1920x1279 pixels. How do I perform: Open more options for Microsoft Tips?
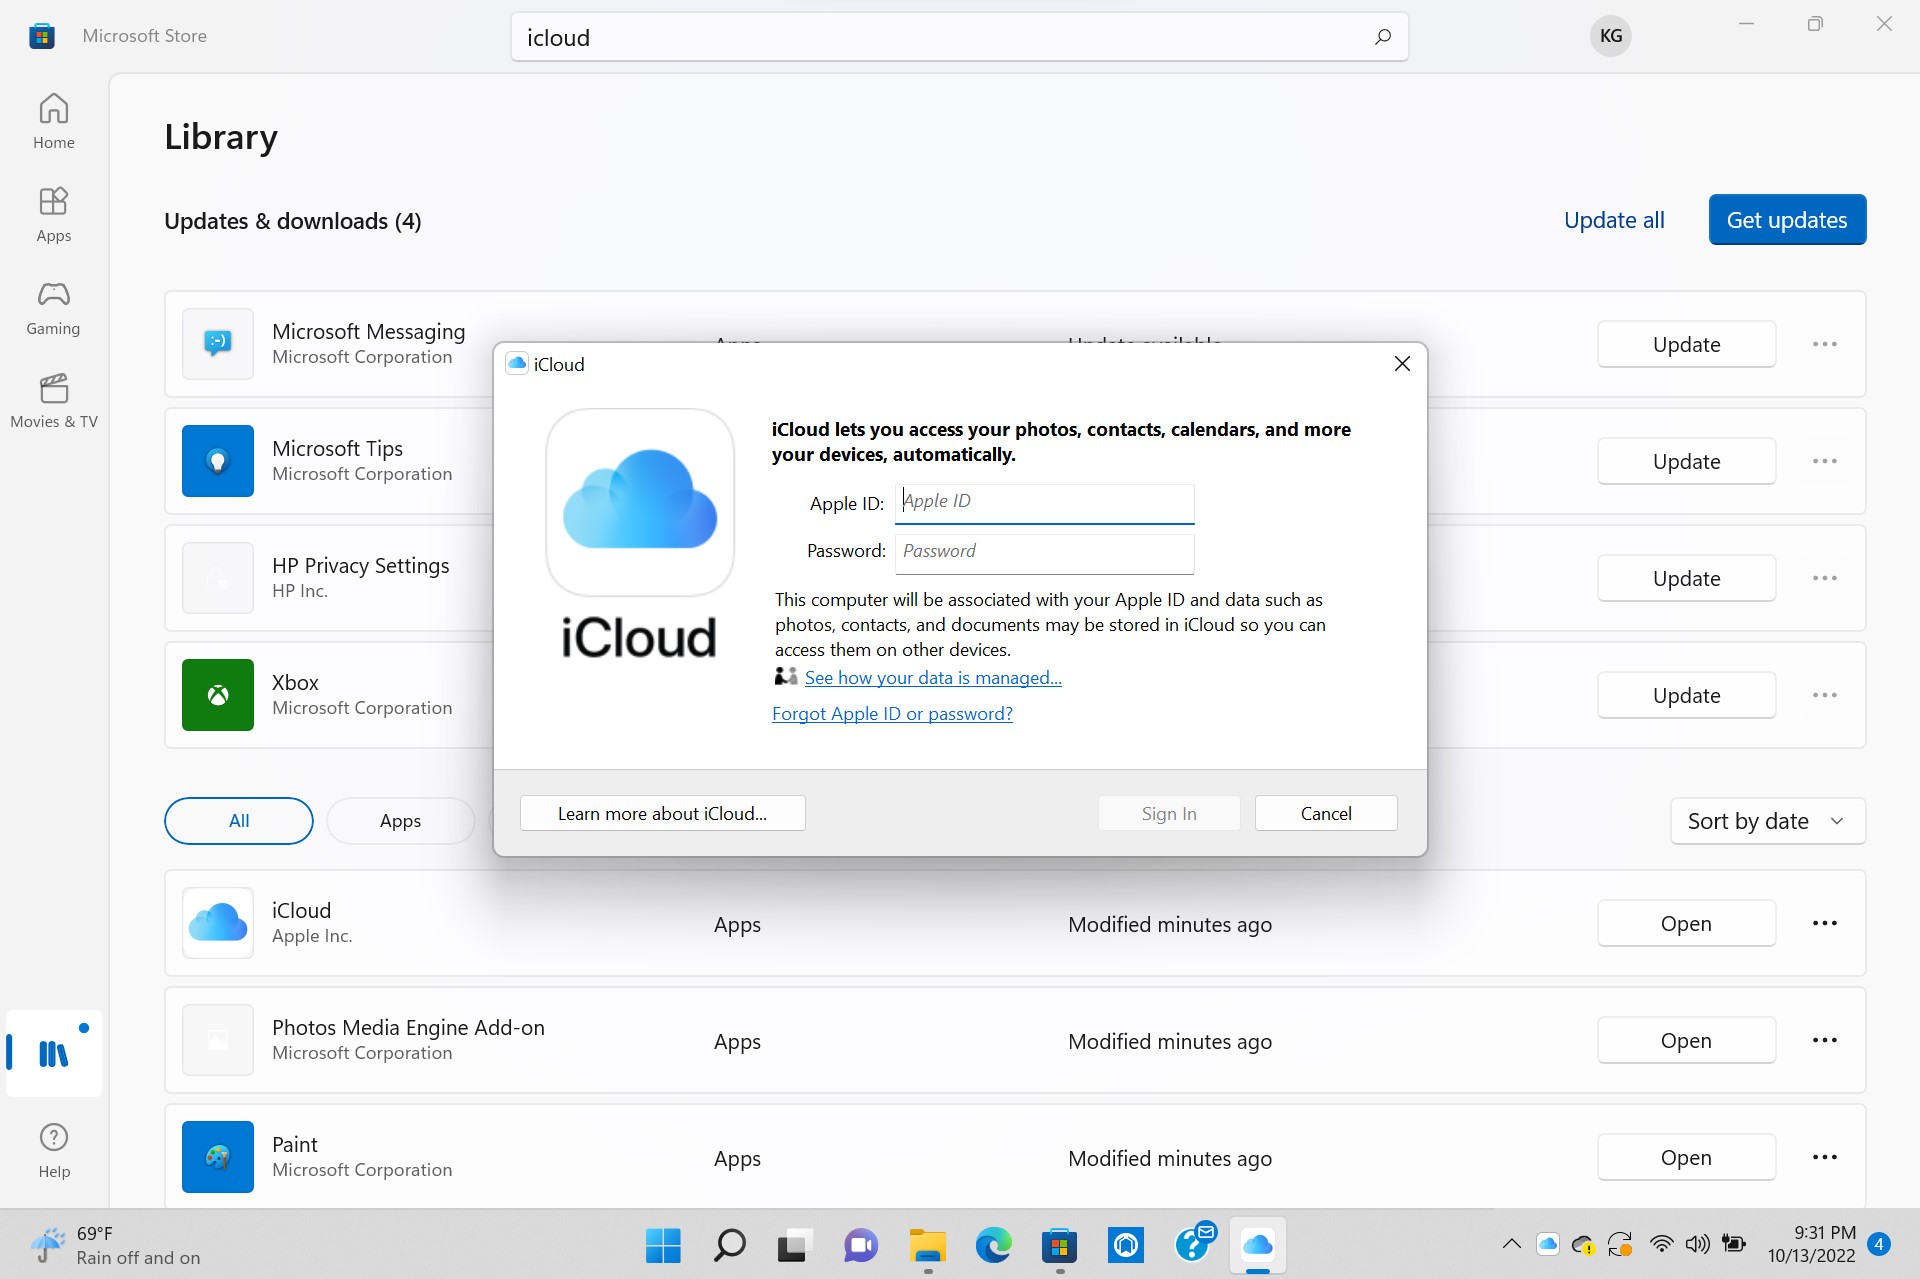[x=1824, y=461]
